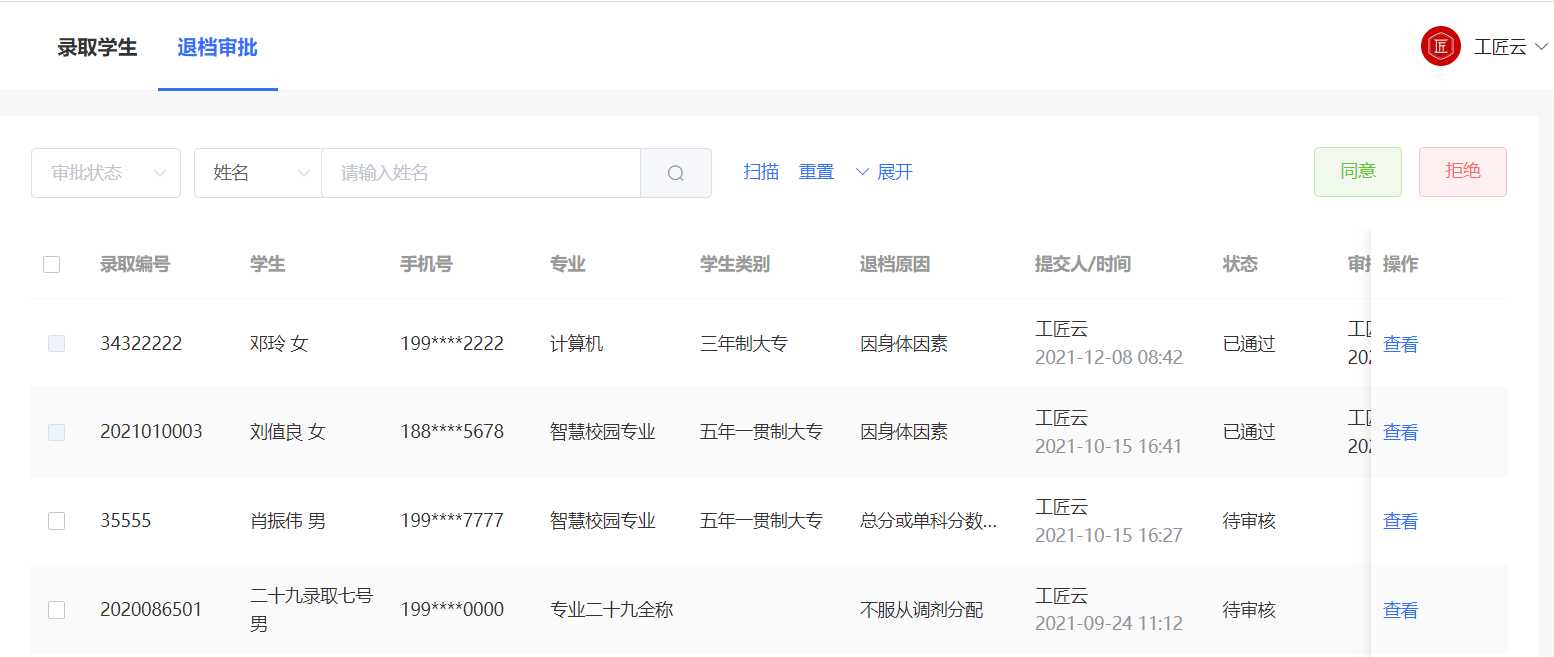Open the 姓名 field type dropdown arrow

click(303, 172)
